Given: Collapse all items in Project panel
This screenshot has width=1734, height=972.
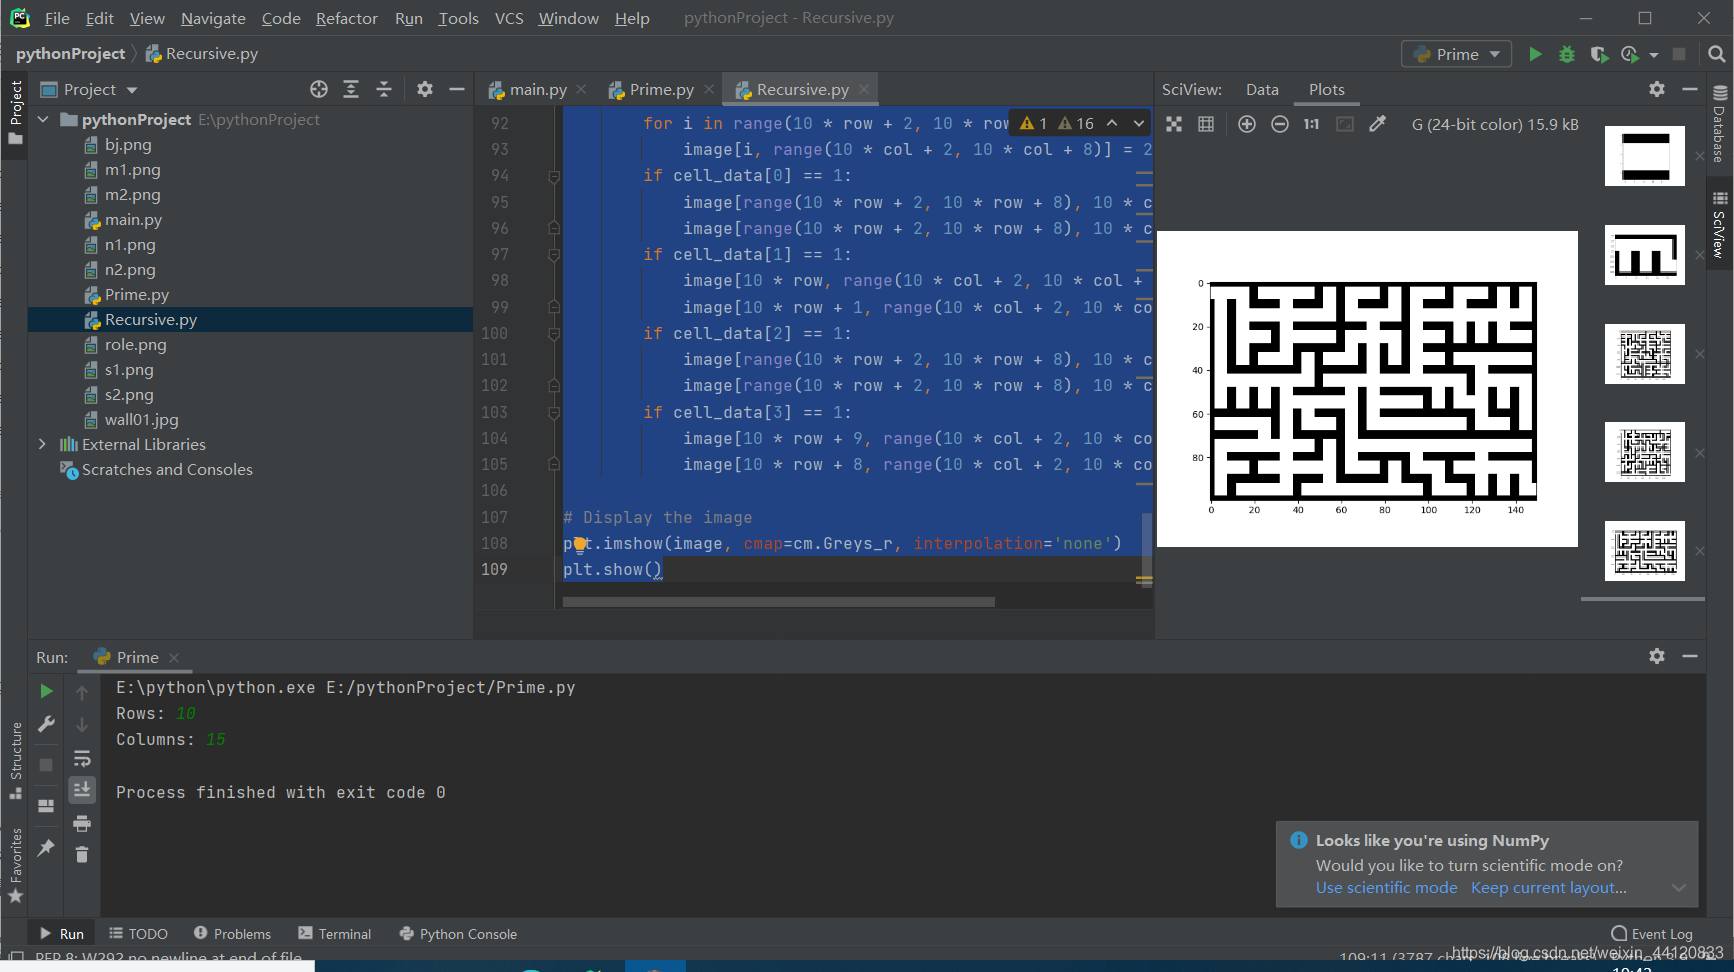Looking at the screenshot, I should [384, 89].
